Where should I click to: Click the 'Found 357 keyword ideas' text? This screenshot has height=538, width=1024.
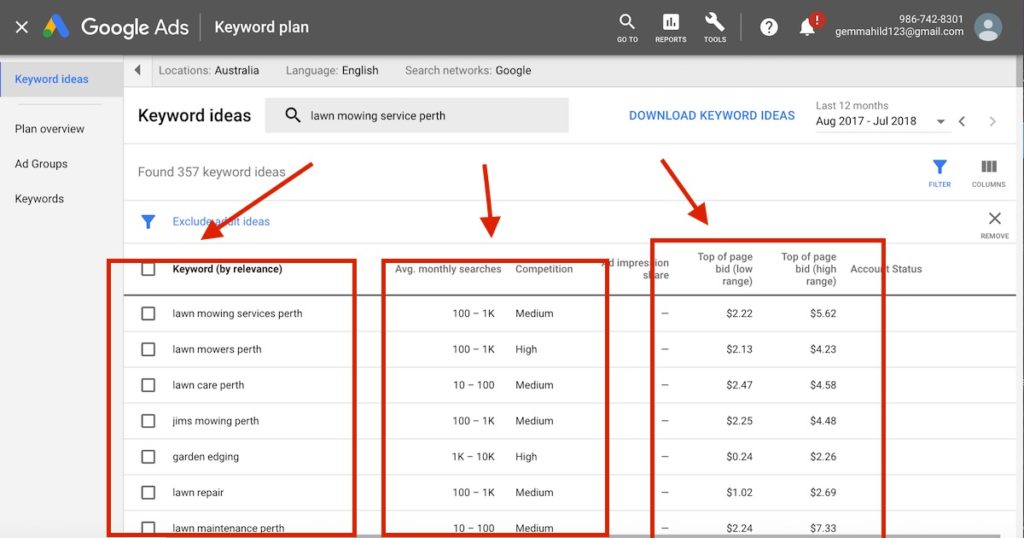click(212, 172)
